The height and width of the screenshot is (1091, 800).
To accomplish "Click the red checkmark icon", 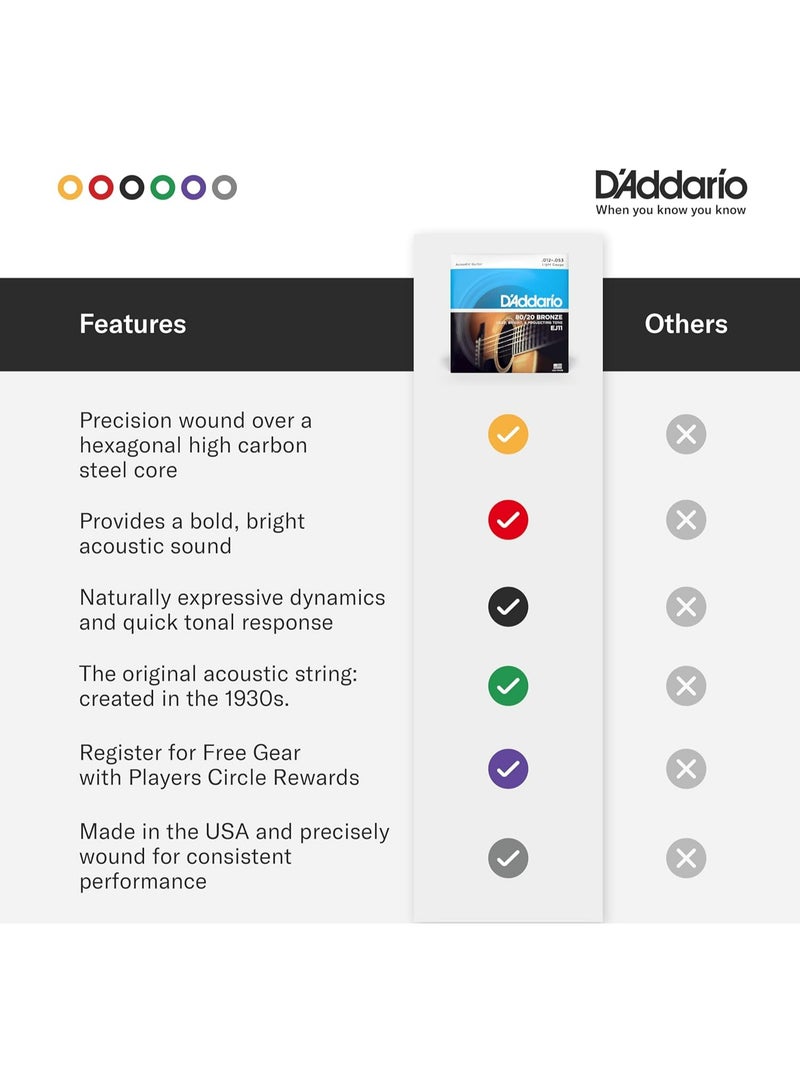I will pyautogui.click(x=508, y=520).
